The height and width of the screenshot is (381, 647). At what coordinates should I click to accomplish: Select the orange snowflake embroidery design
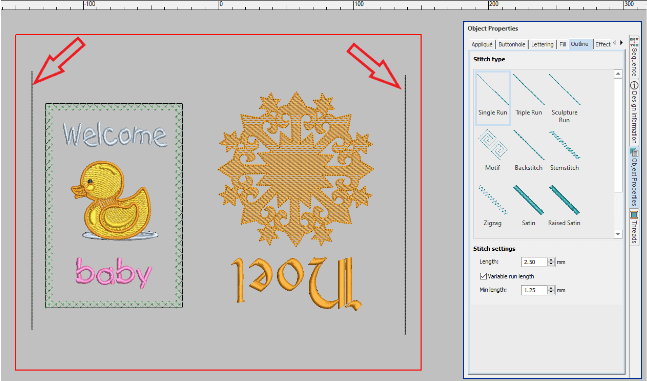click(296, 169)
